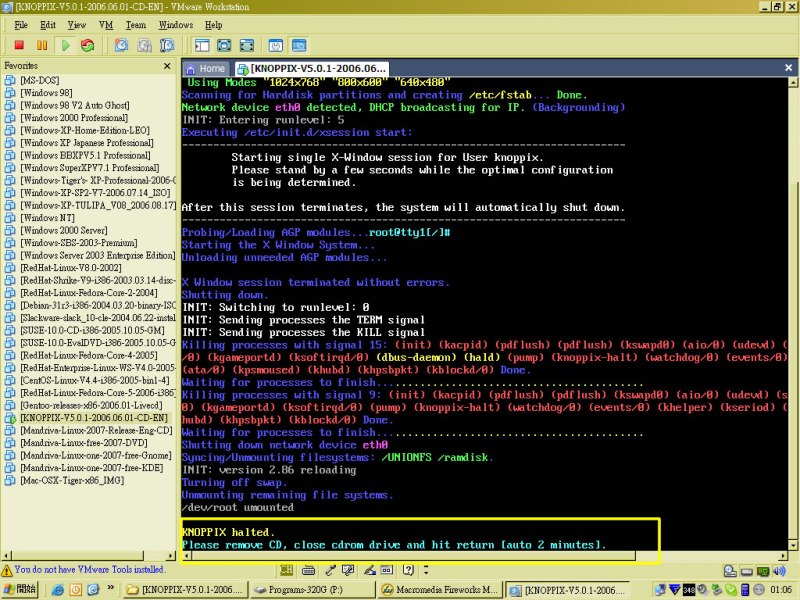Take a snapshot with the toolbar icon
Viewport: 800px width, 600px height.
coord(121,45)
